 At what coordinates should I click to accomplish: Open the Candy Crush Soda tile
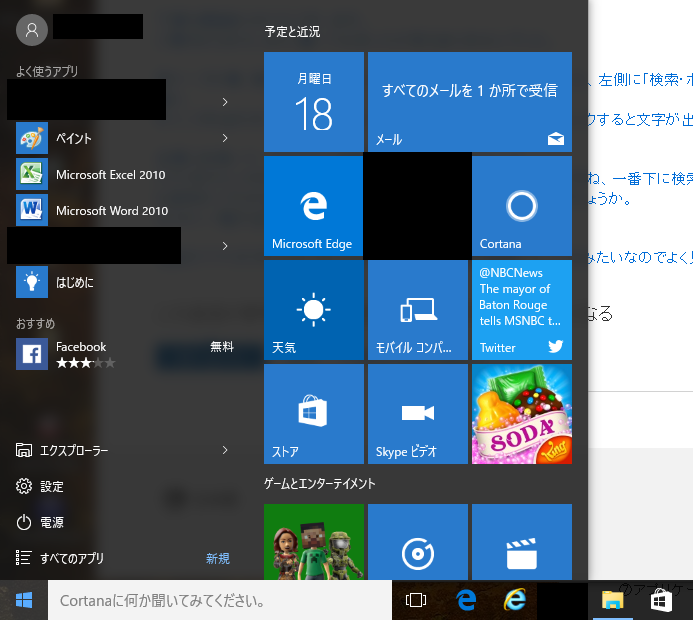(x=522, y=414)
